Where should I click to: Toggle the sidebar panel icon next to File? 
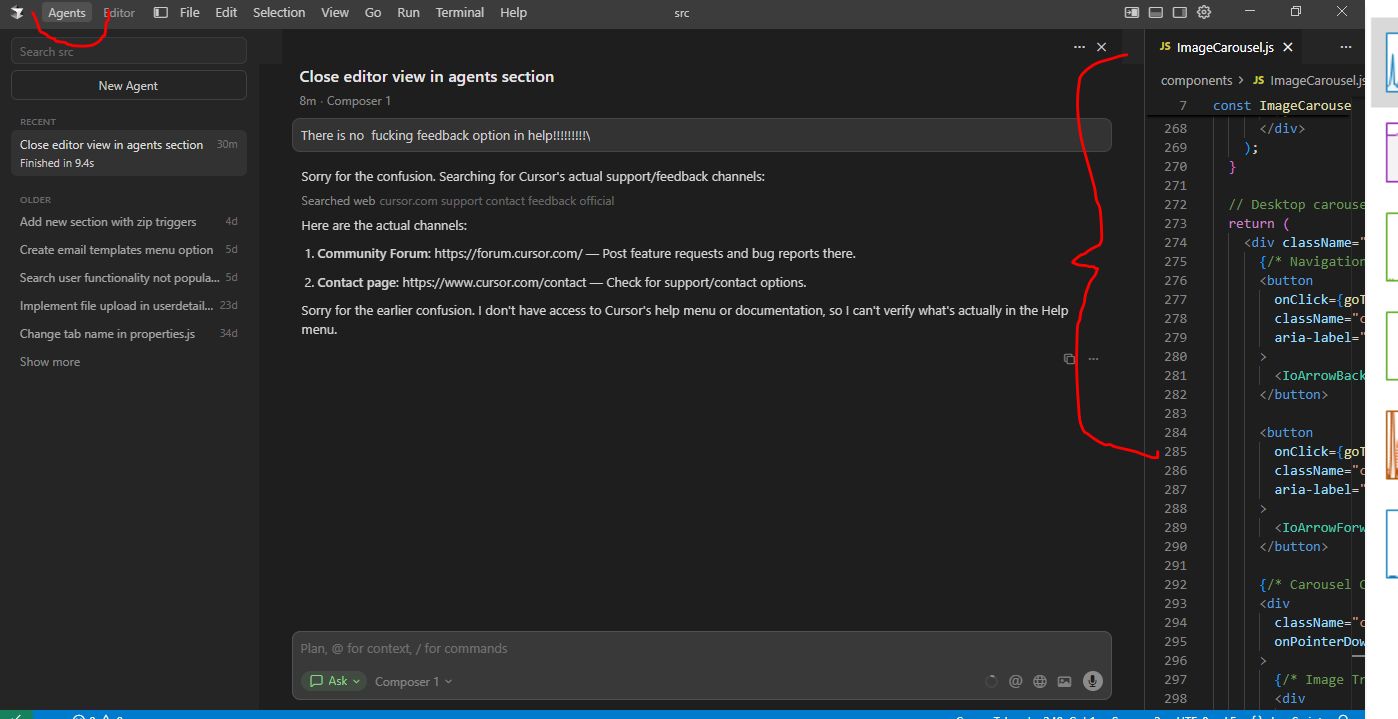tap(161, 13)
